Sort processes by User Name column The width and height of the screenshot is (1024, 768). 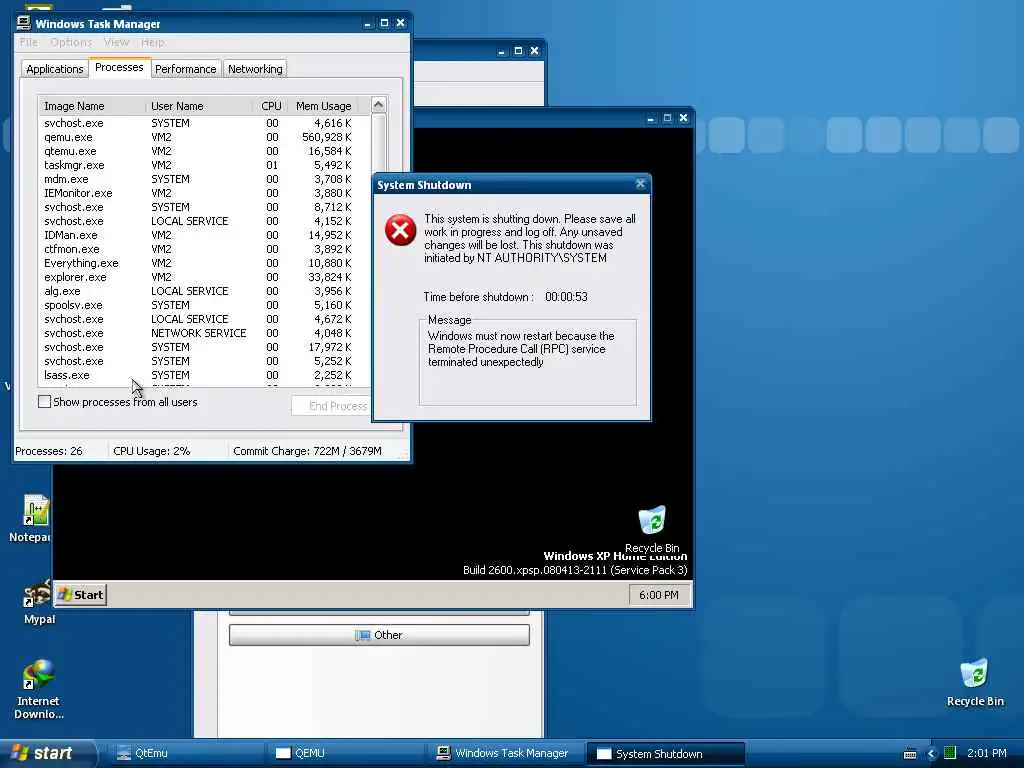[x=199, y=106]
